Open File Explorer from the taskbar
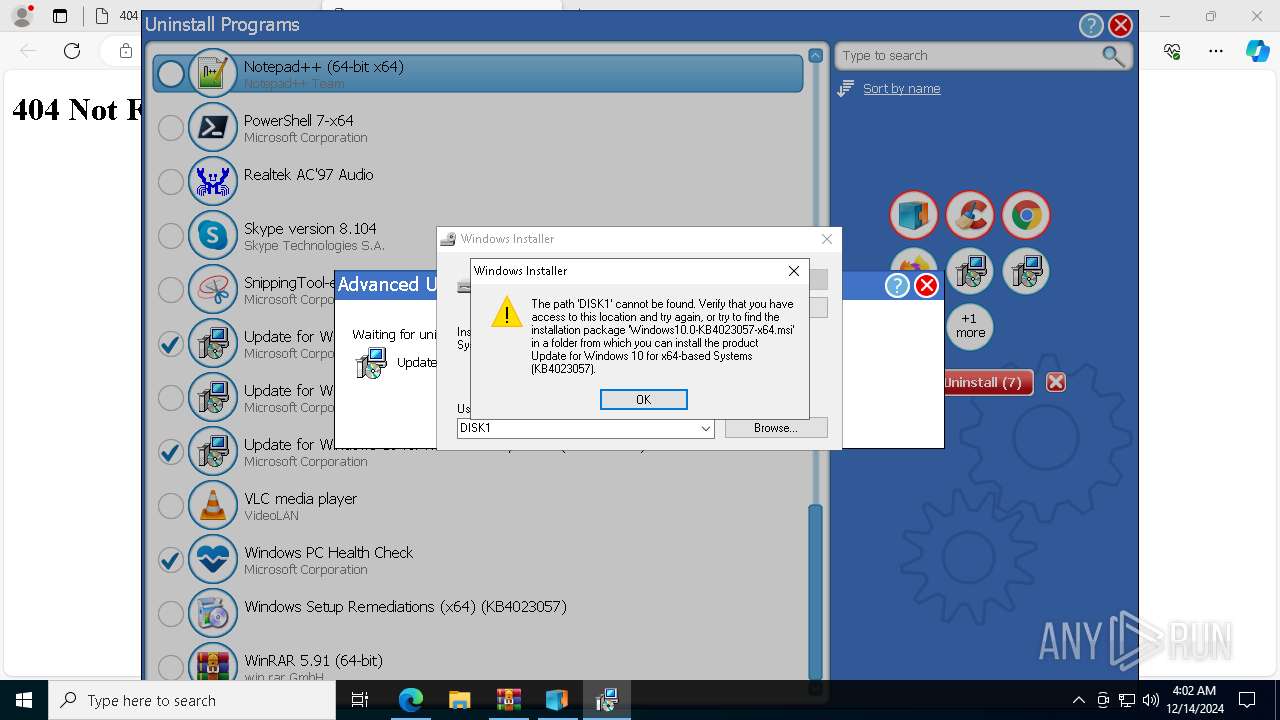The width and height of the screenshot is (1280, 720). 459,700
